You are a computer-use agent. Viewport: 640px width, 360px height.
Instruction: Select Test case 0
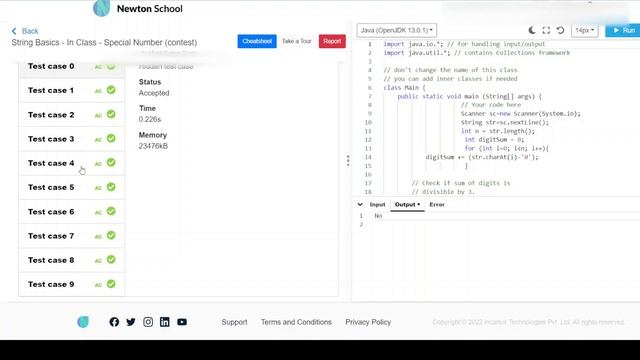click(x=71, y=67)
